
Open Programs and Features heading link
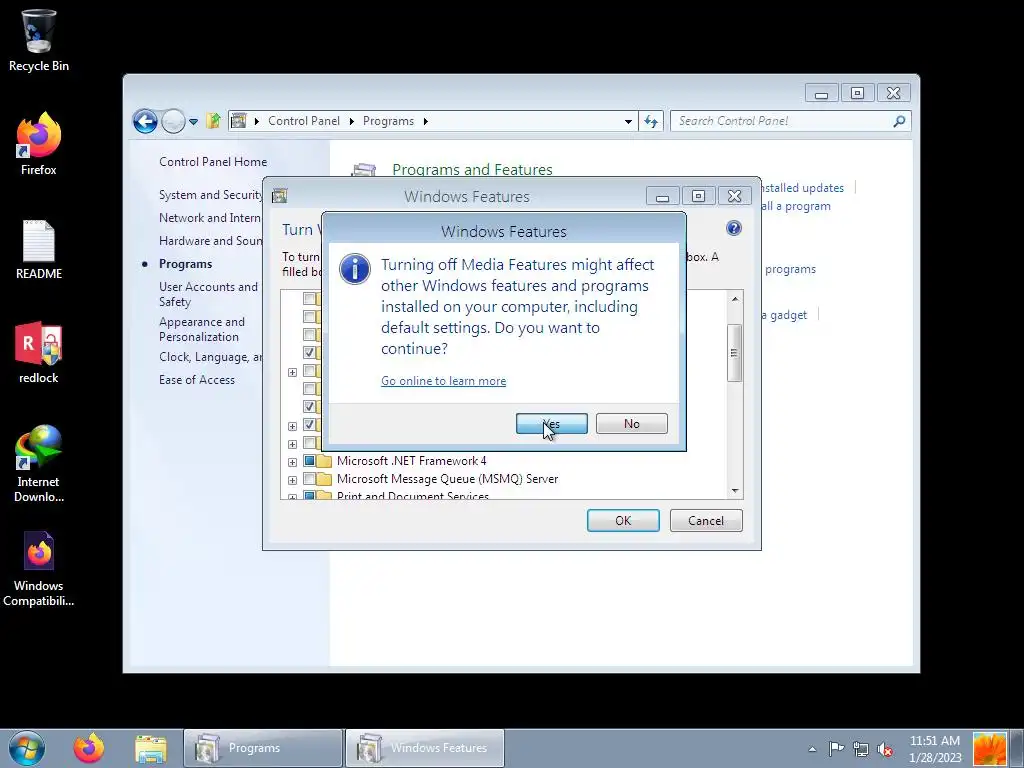472,169
